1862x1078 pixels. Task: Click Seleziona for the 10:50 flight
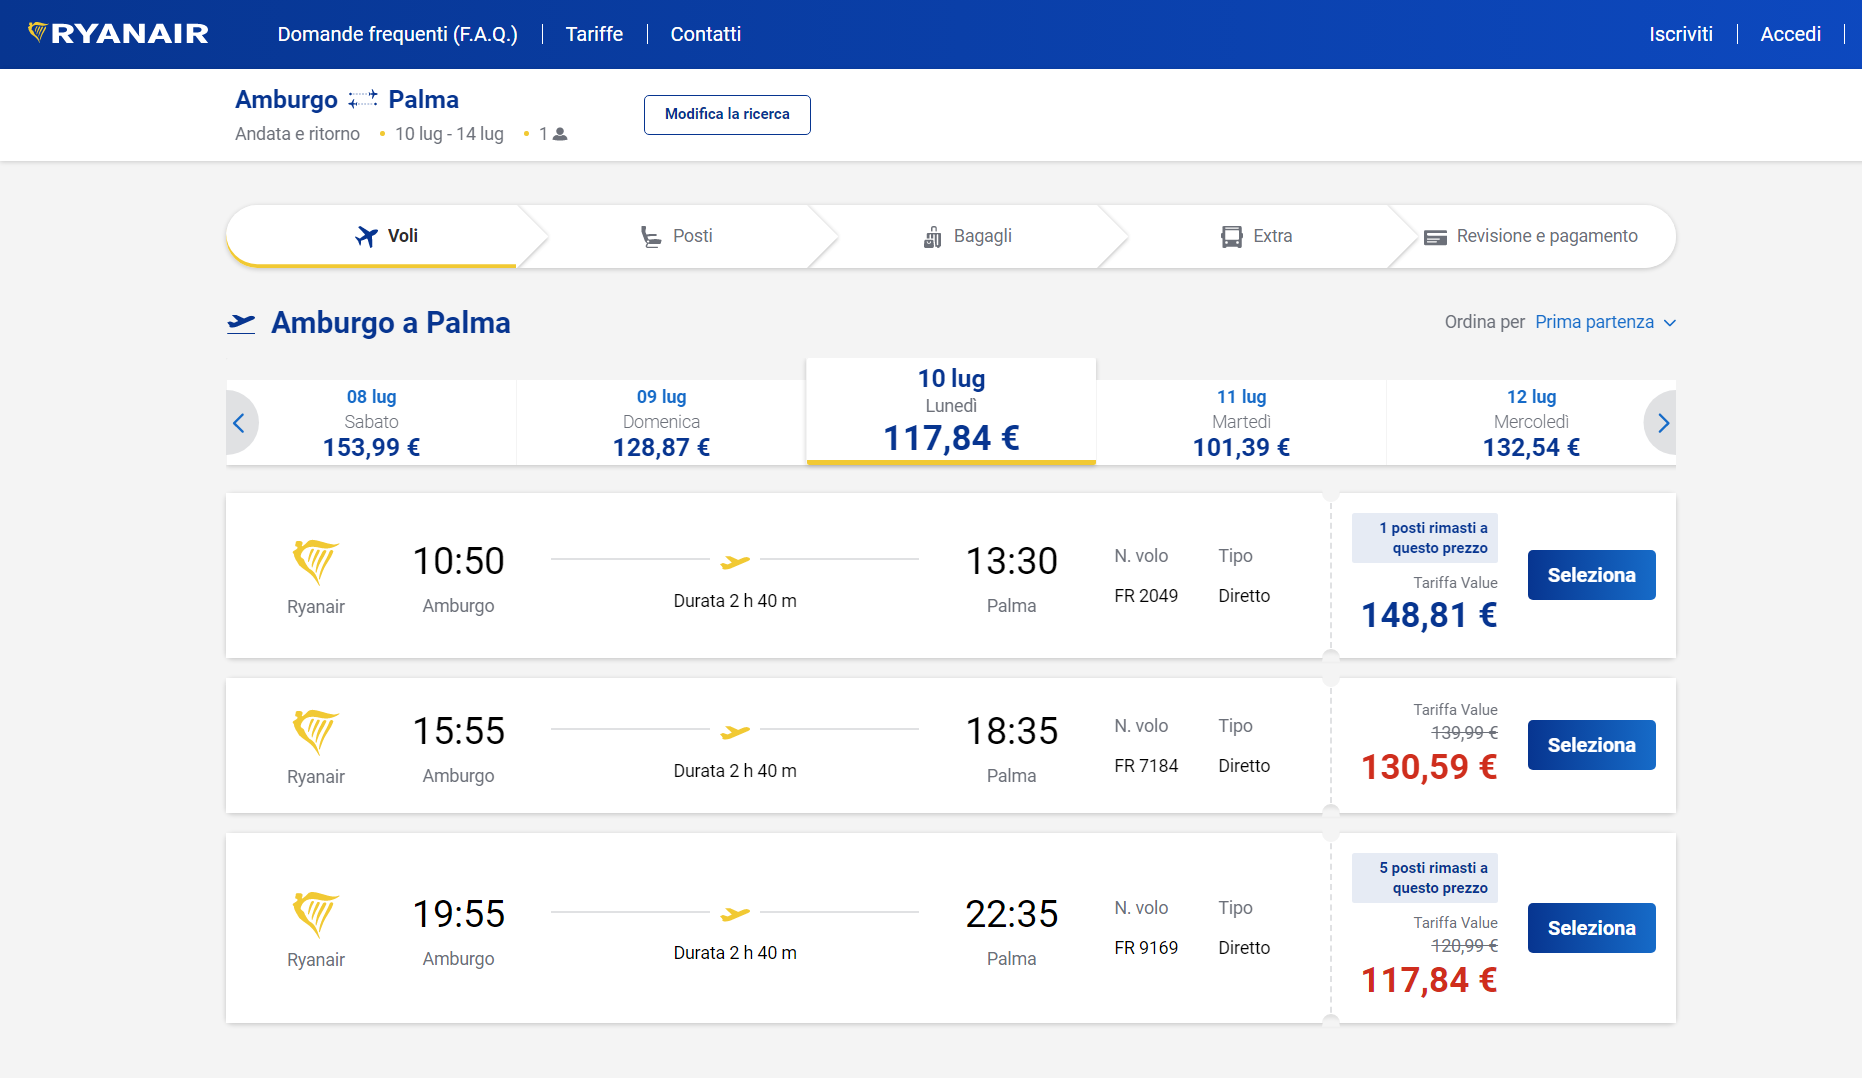1591,575
